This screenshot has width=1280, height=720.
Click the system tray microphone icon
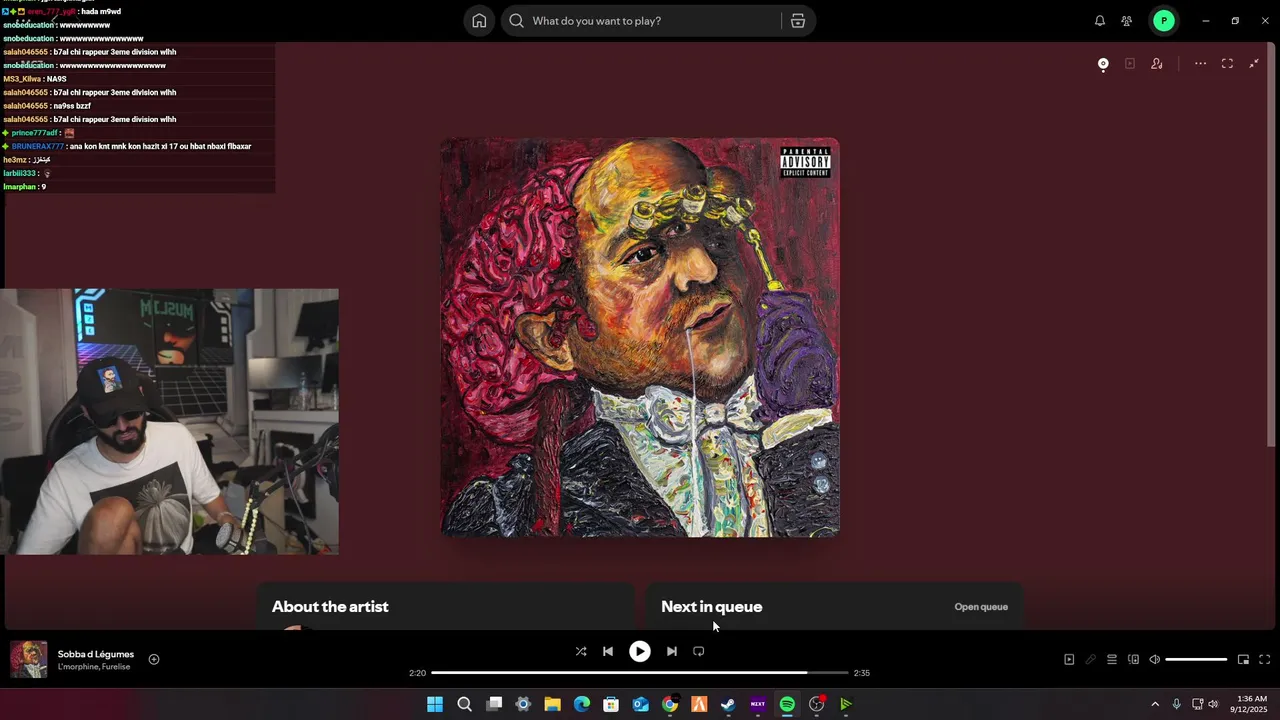click(1177, 705)
